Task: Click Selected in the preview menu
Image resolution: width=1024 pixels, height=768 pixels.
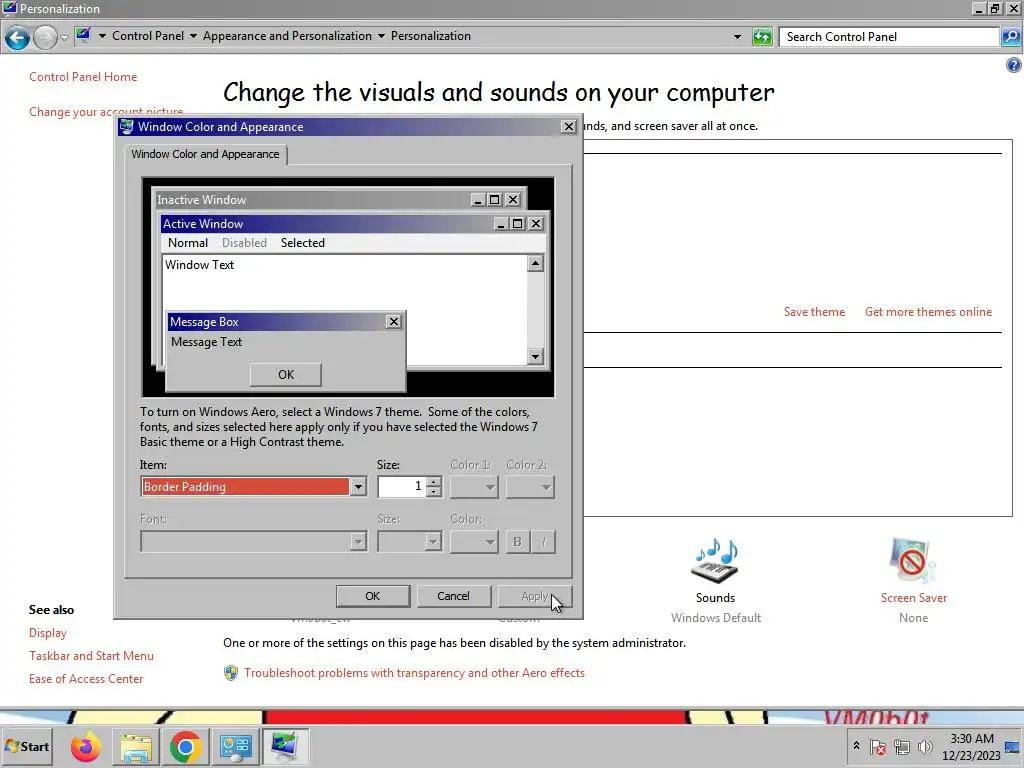Action: pyautogui.click(x=302, y=243)
